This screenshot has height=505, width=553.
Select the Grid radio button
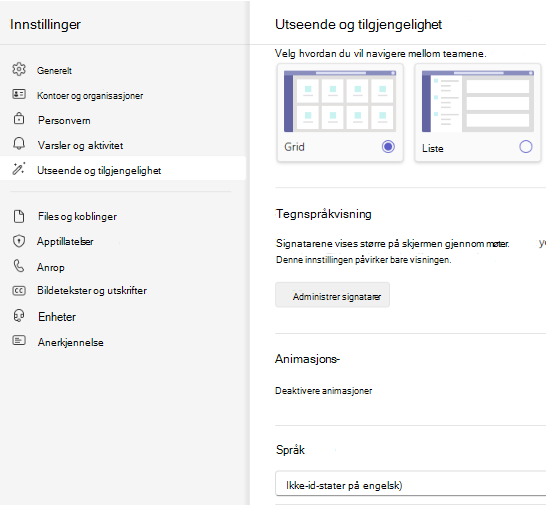pos(388,147)
